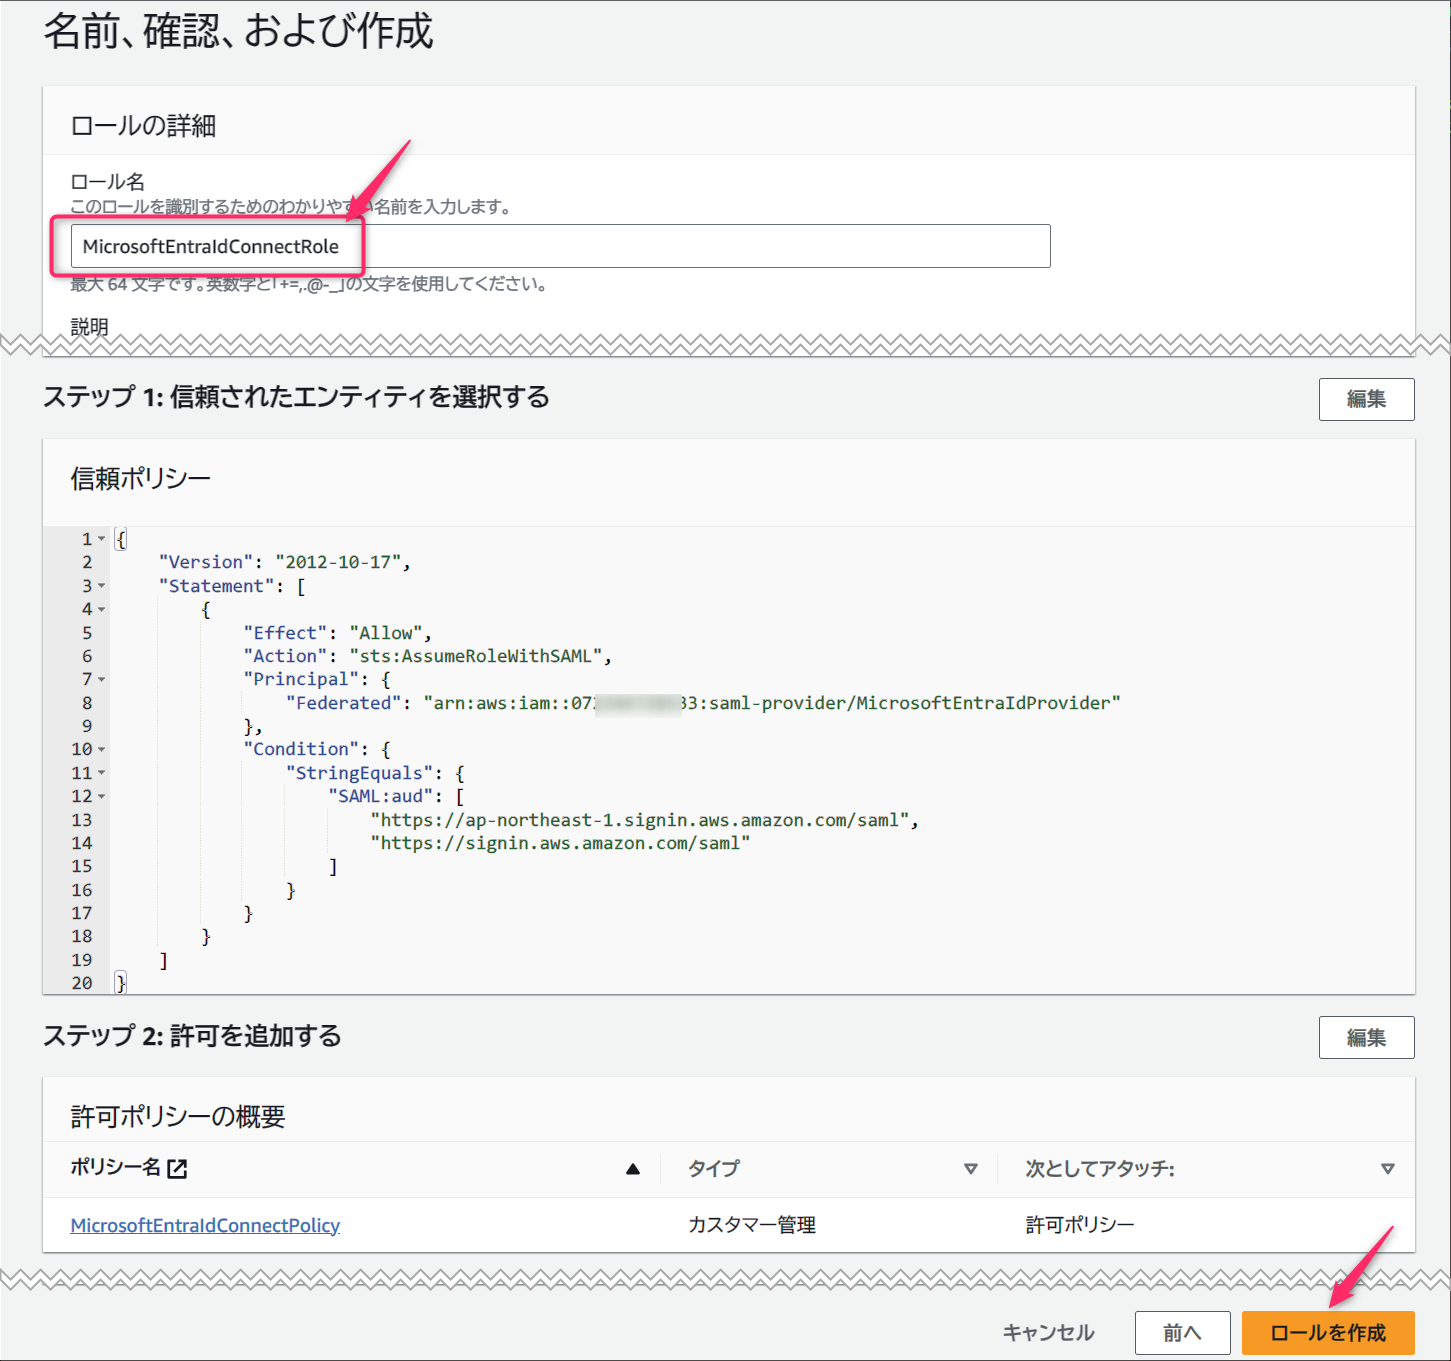
Task: Click line number 20 in the gutter
Action: [x=82, y=983]
